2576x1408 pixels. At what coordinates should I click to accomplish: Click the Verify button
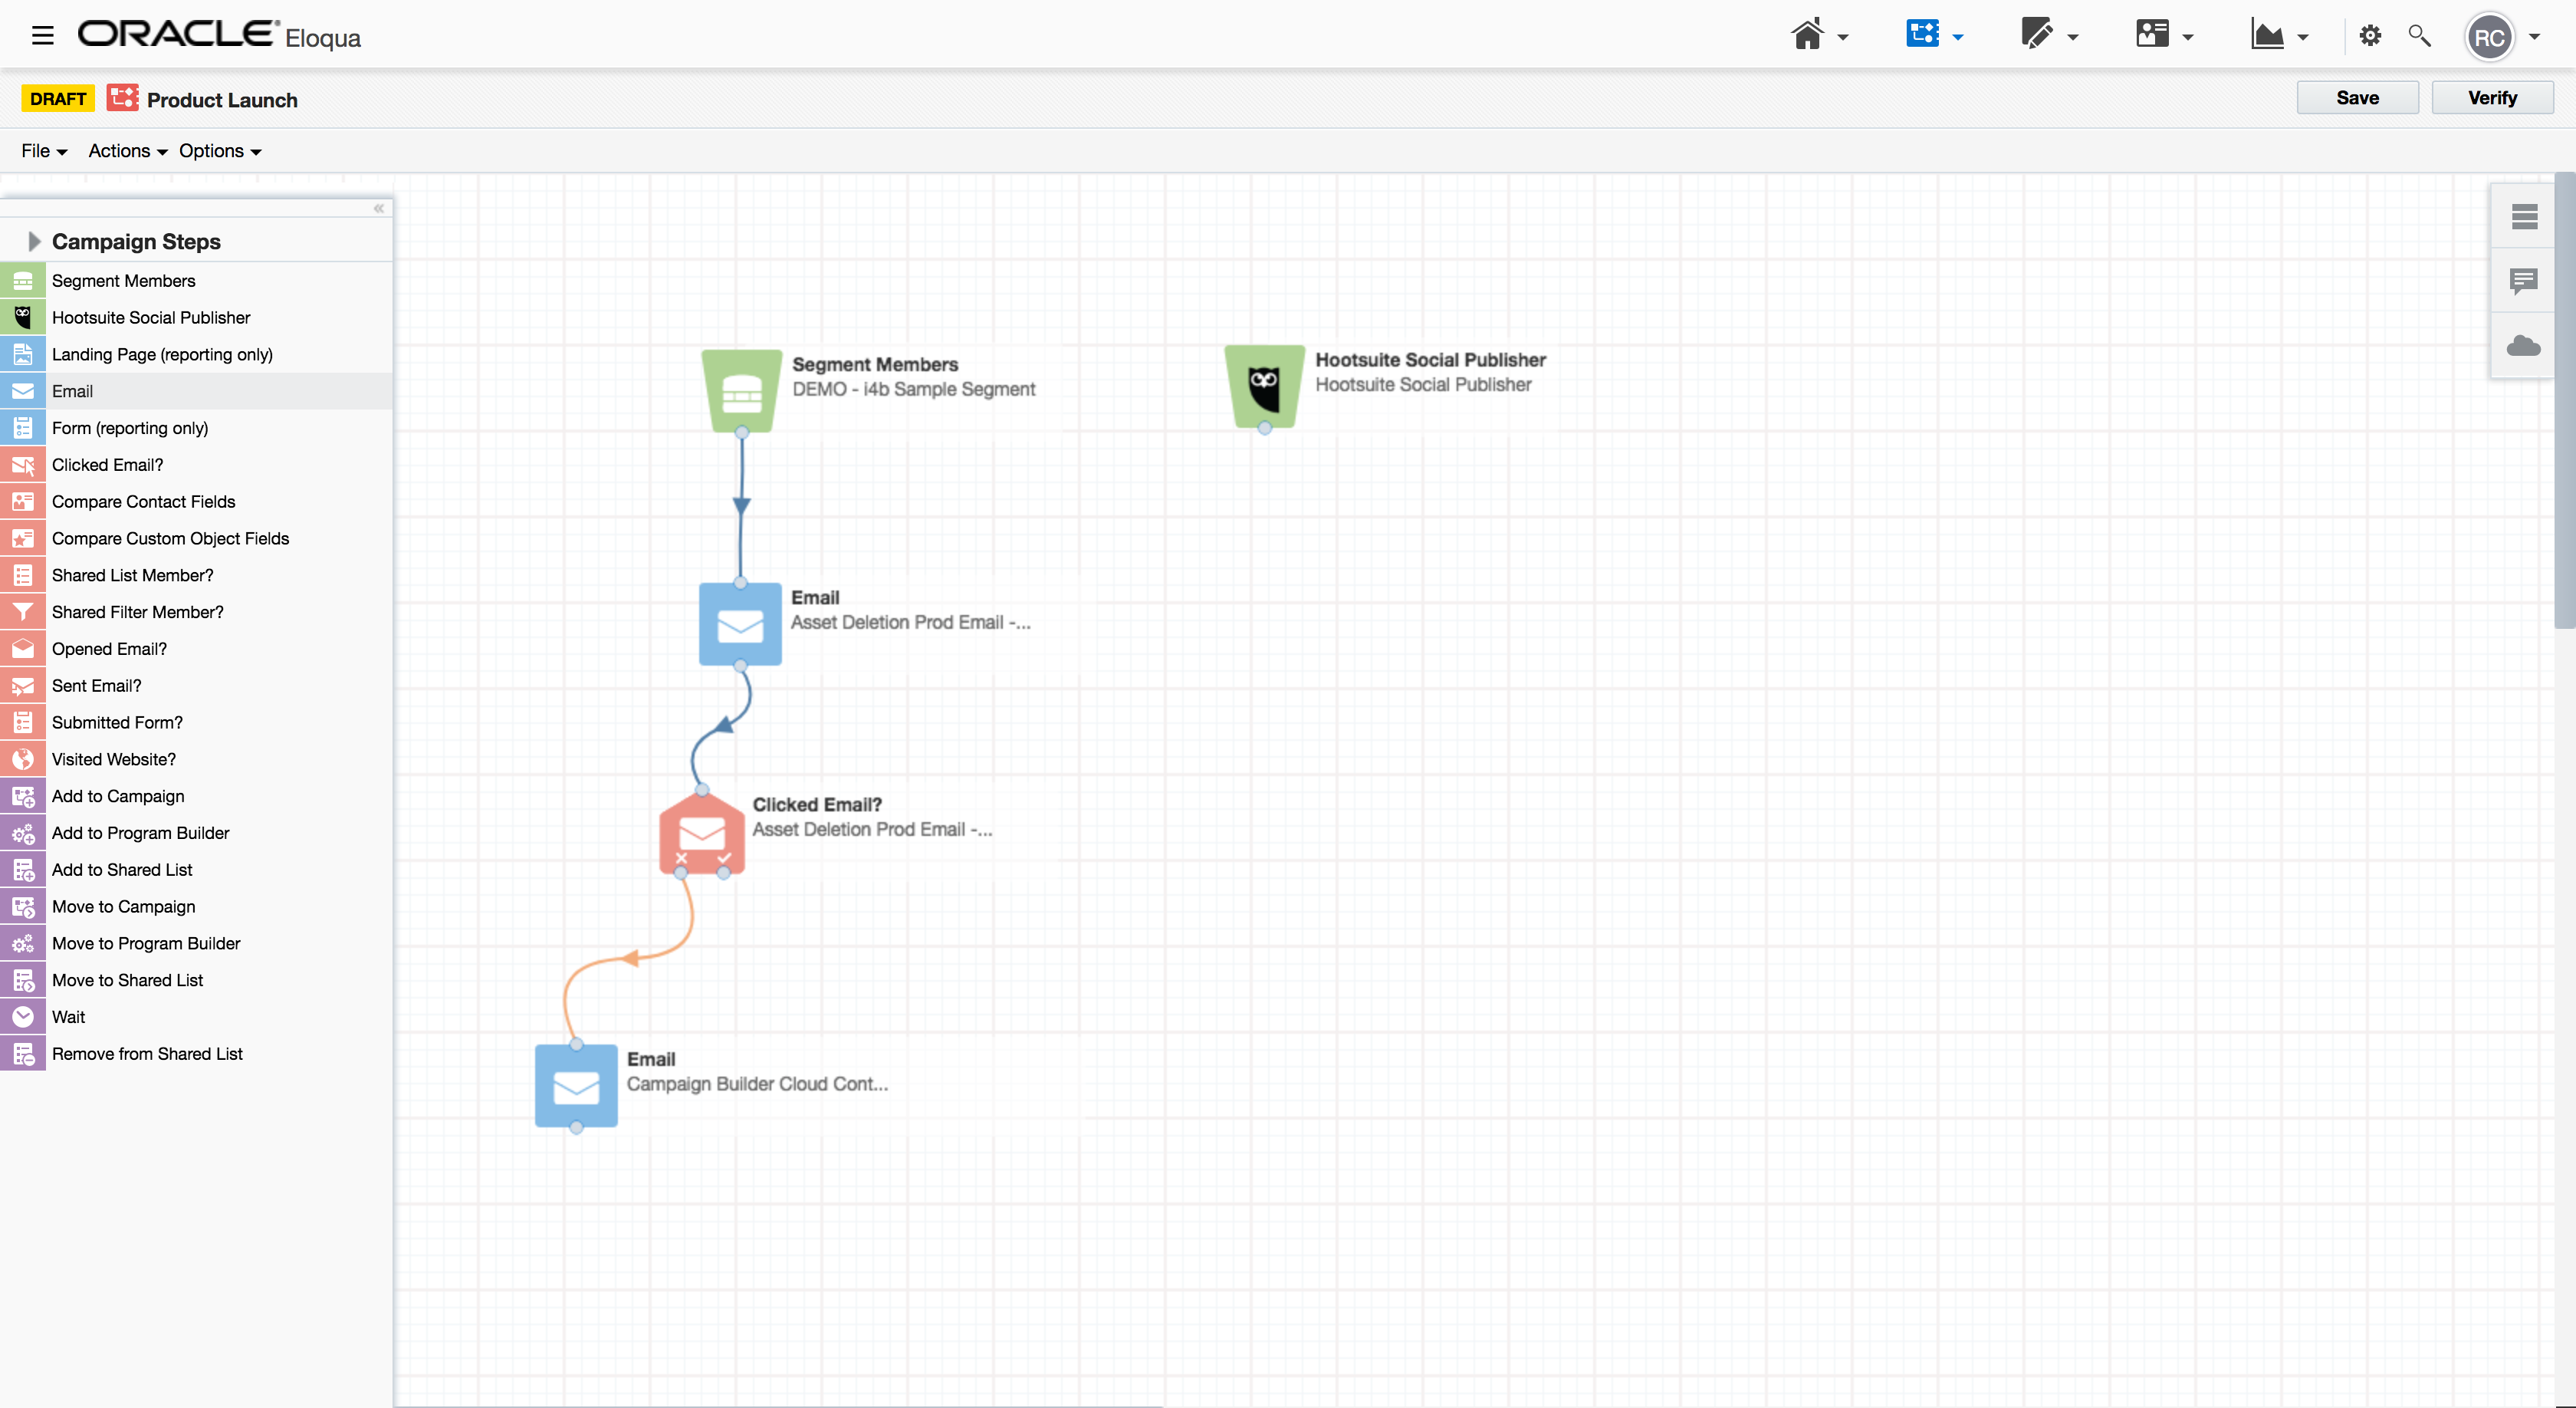[x=2492, y=98]
